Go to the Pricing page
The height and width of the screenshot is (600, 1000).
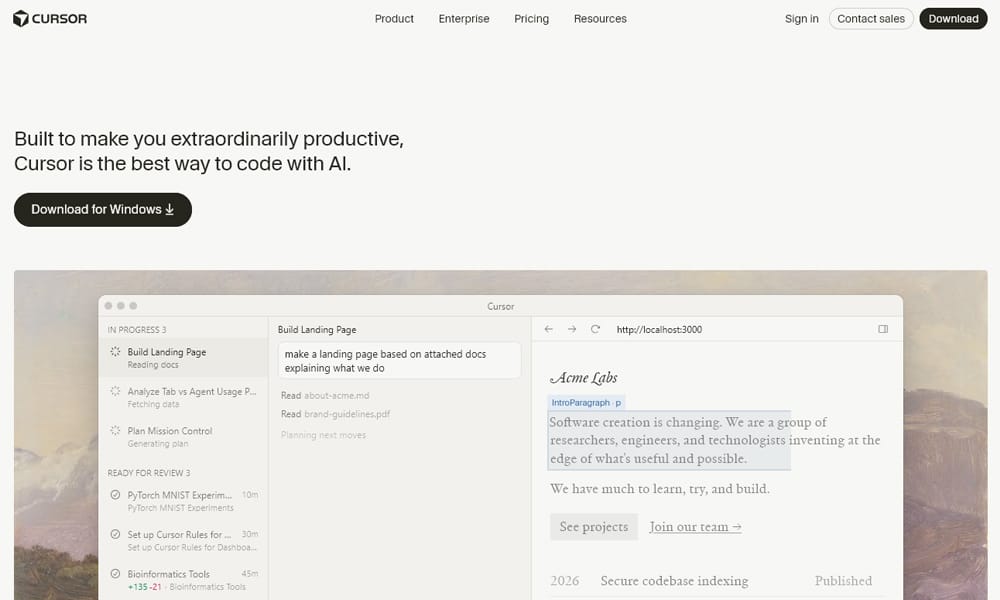coord(531,19)
